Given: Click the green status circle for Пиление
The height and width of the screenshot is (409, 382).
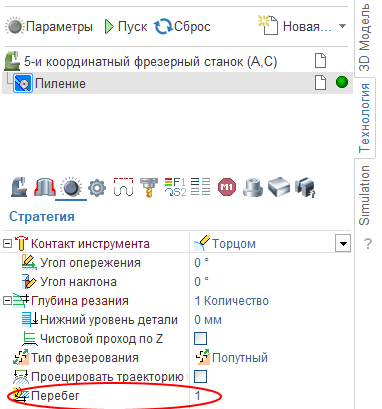Looking at the screenshot, I should [342, 82].
